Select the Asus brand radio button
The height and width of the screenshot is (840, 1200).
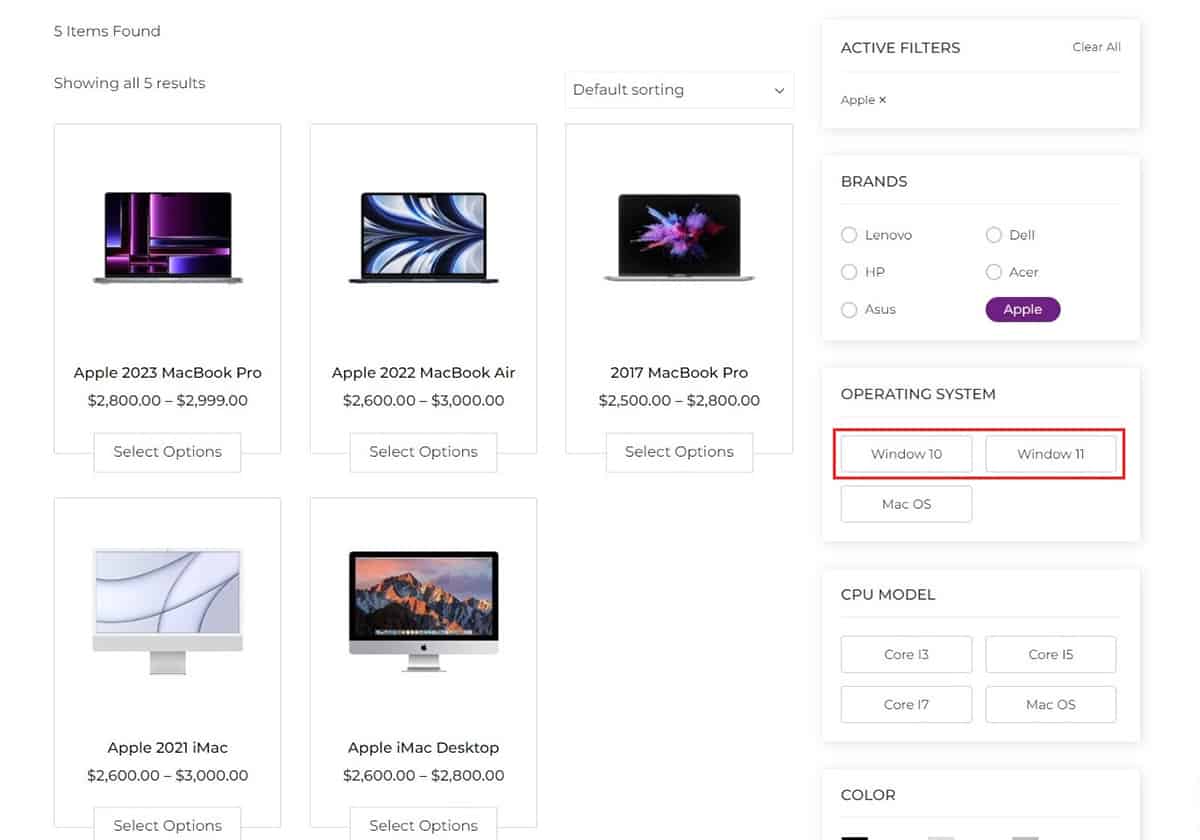[849, 310]
